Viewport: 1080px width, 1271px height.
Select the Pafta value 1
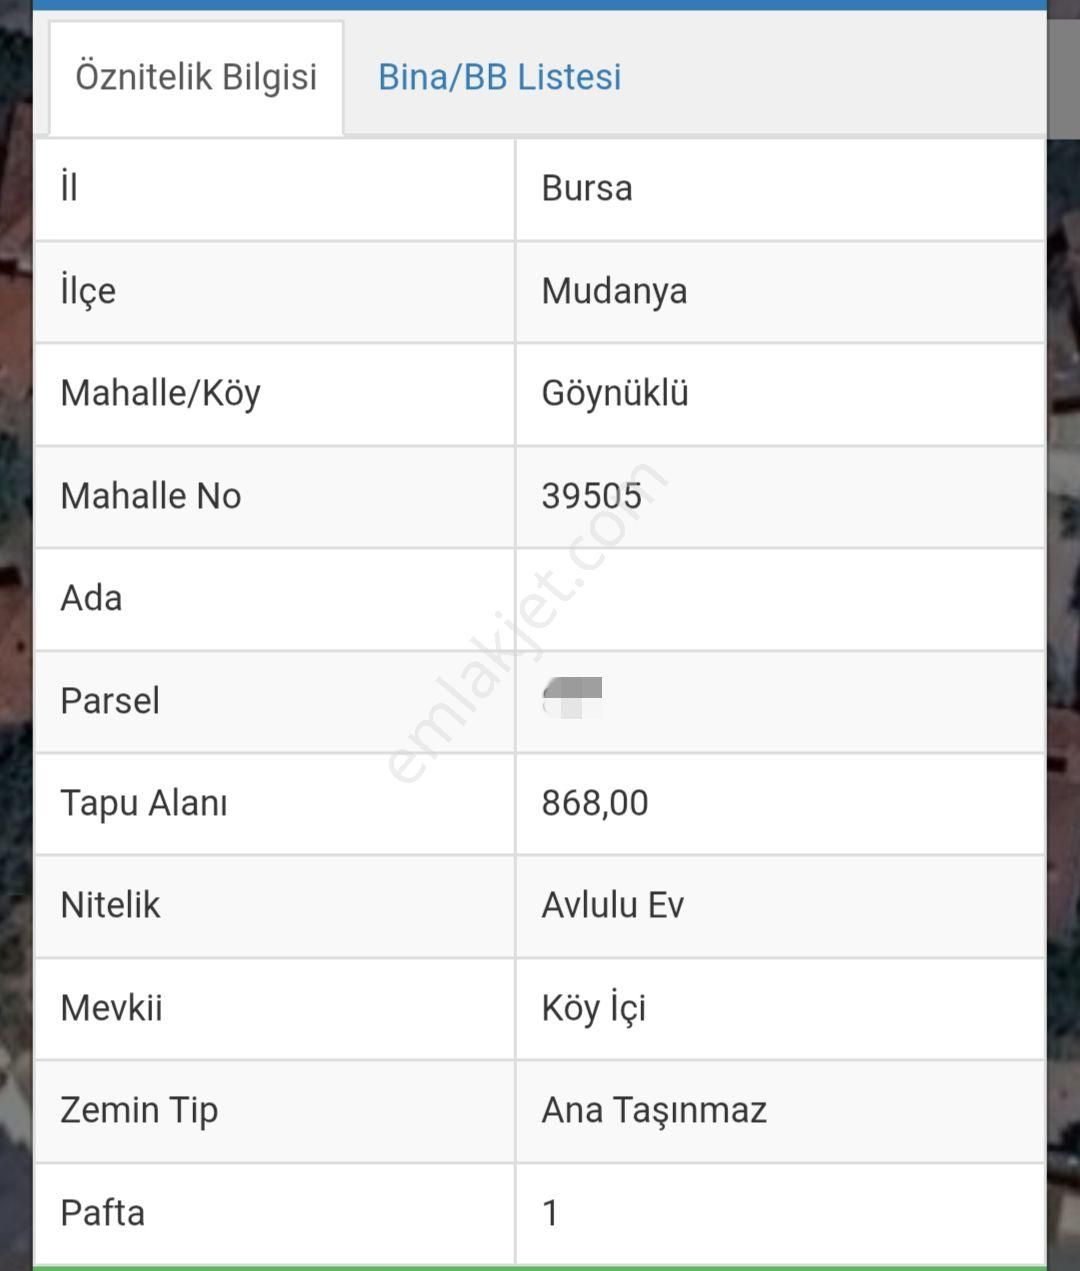[x=550, y=1213]
